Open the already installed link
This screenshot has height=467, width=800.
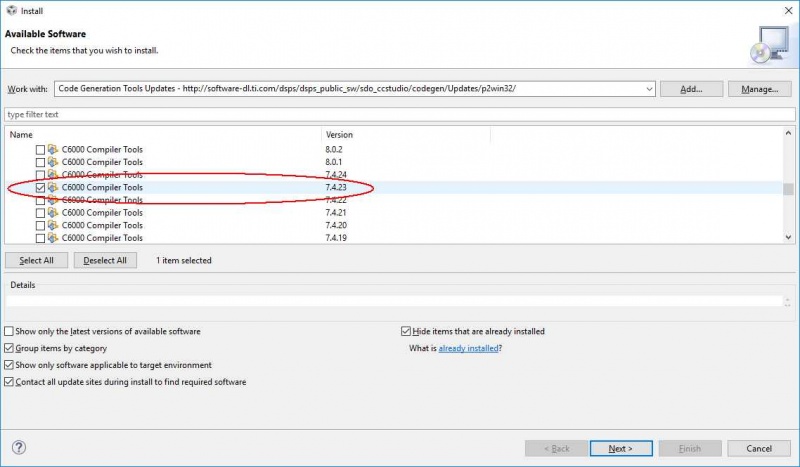click(x=468, y=348)
